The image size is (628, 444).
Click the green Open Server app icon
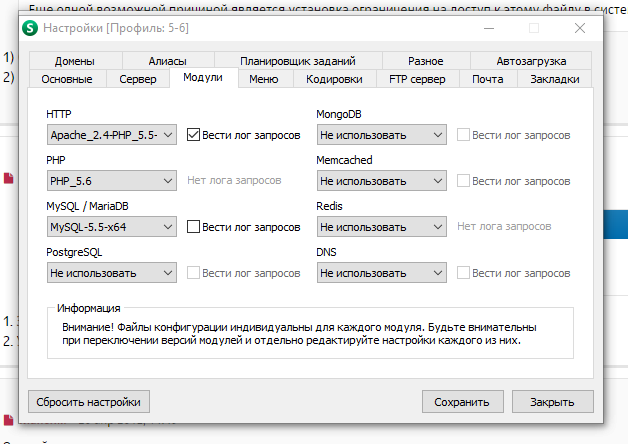[30, 28]
